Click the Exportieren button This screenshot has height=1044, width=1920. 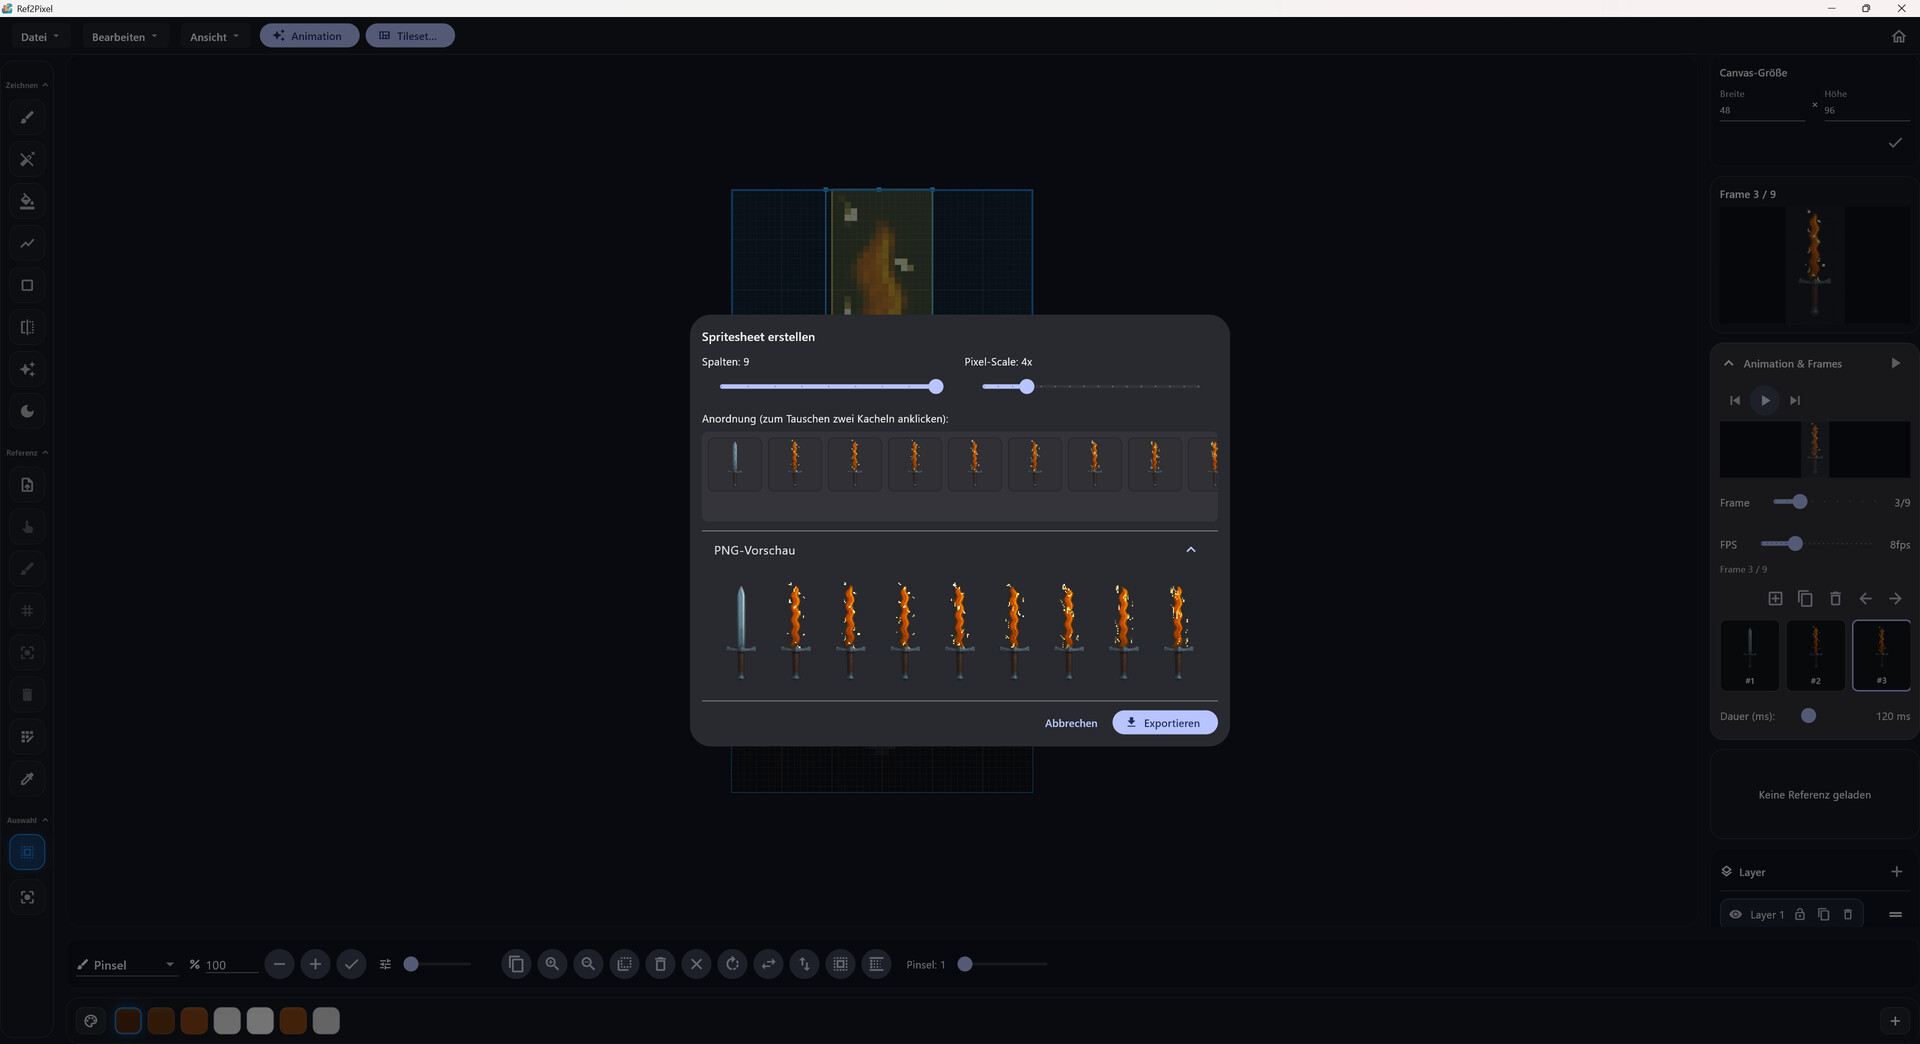point(1164,722)
